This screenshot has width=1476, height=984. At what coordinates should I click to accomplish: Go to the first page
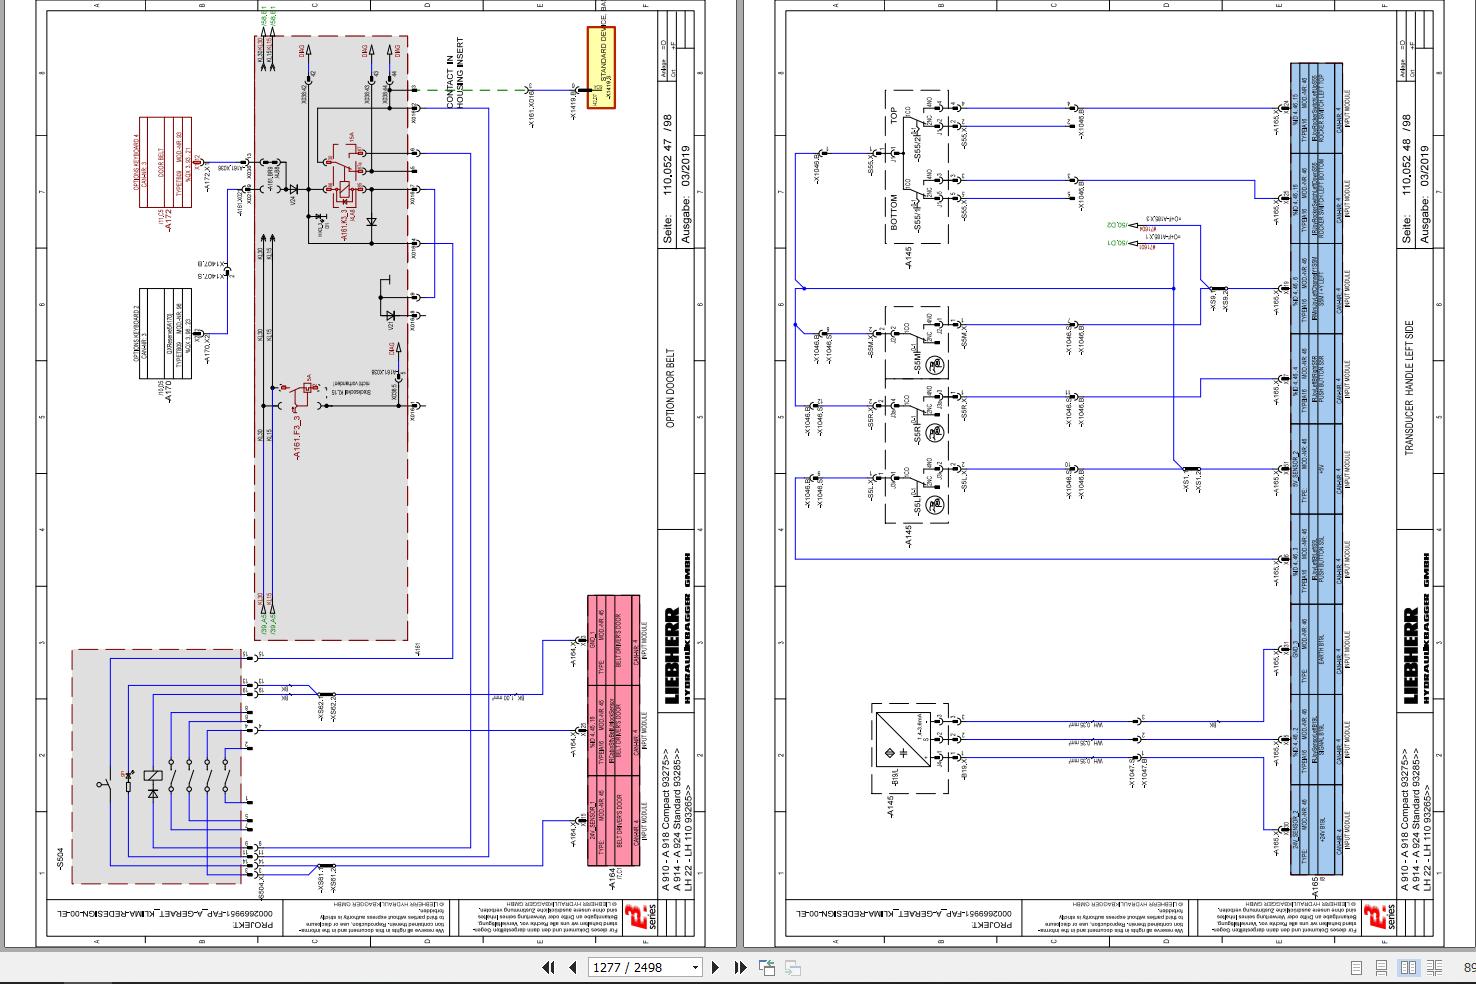[547, 967]
